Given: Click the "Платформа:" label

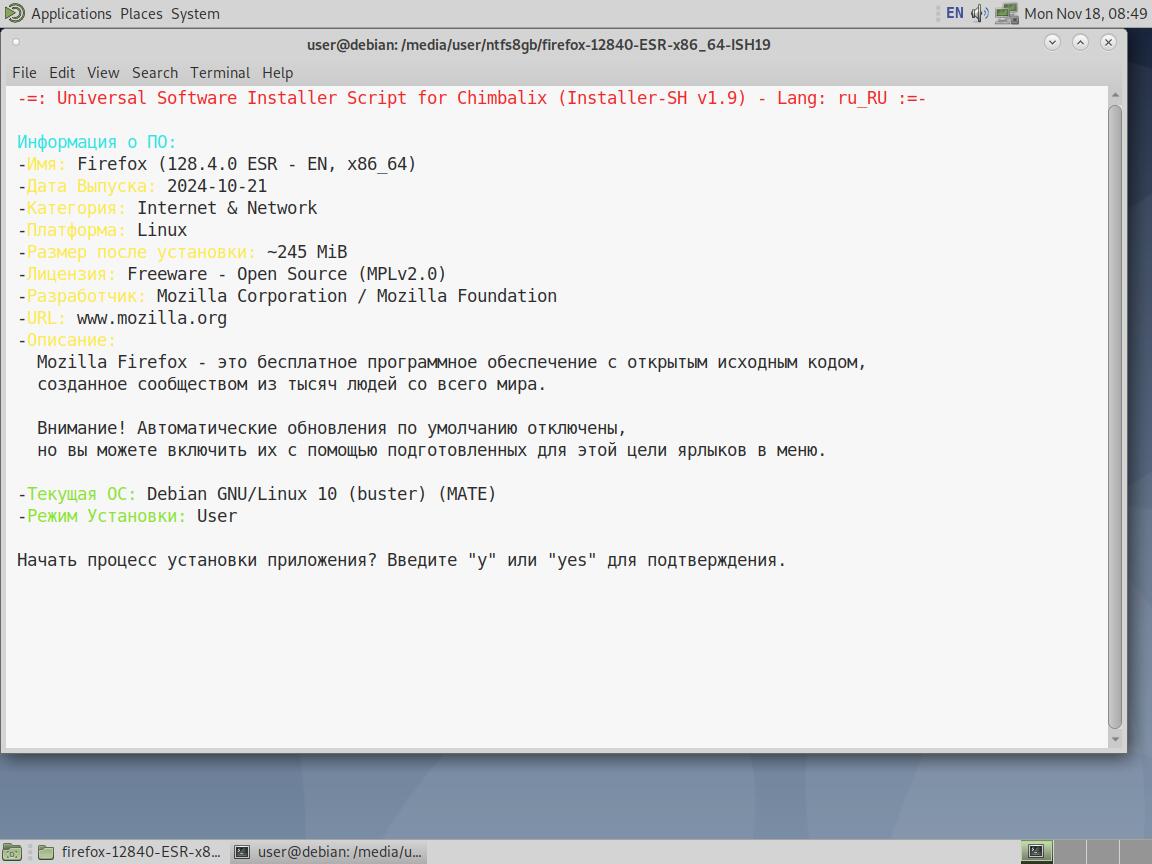Looking at the screenshot, I should (x=76, y=230).
